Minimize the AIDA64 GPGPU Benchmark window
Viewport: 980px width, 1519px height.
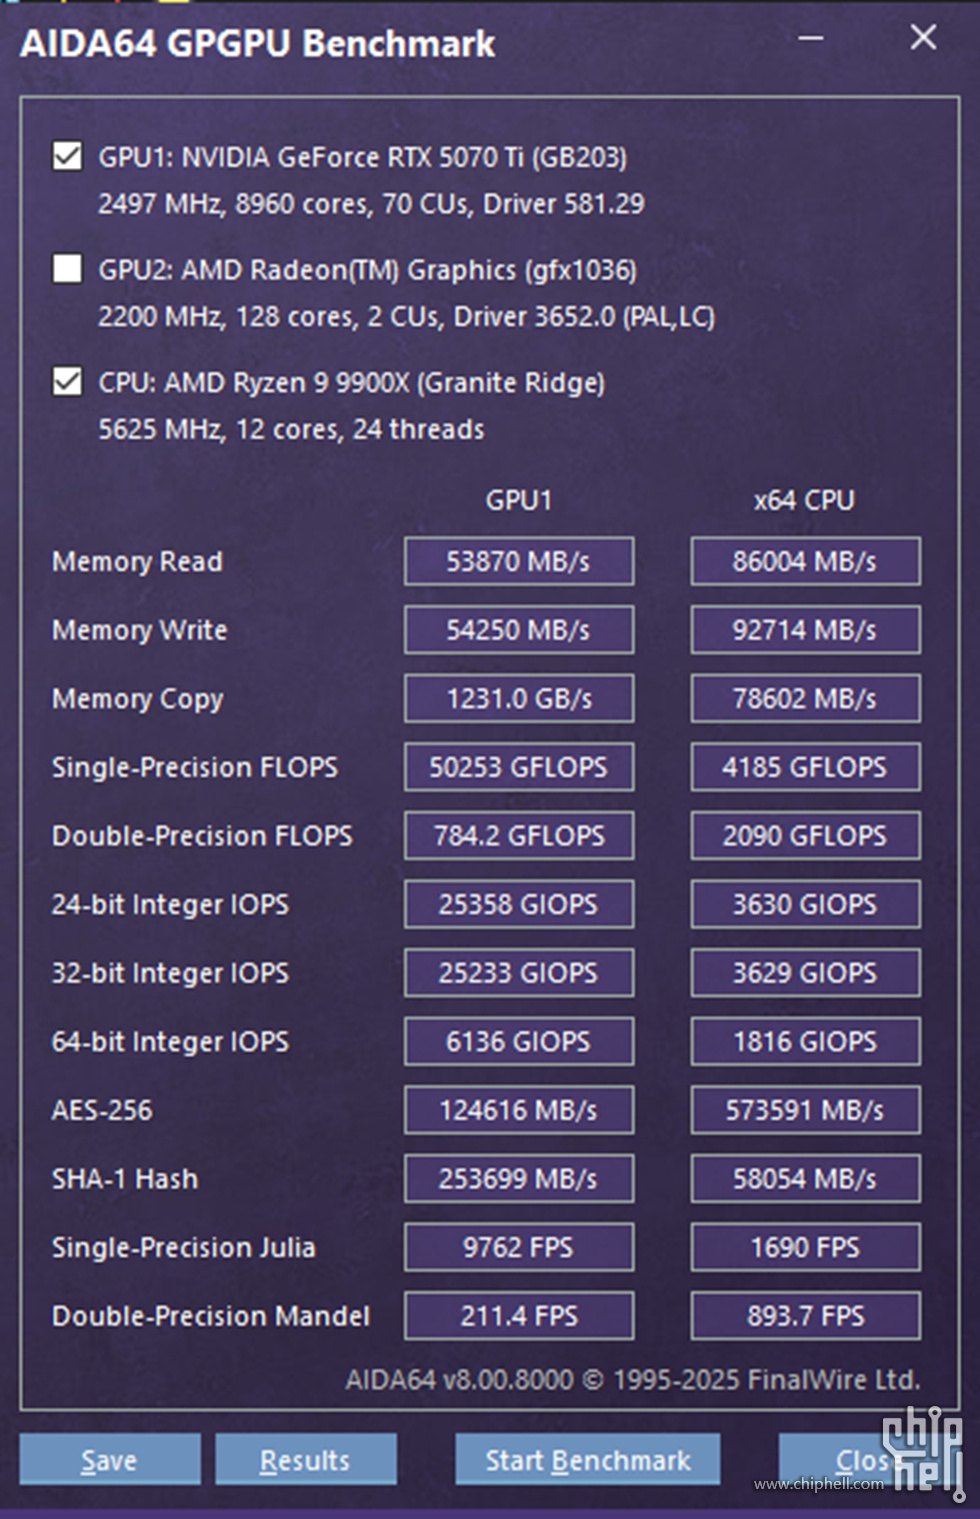click(x=811, y=38)
